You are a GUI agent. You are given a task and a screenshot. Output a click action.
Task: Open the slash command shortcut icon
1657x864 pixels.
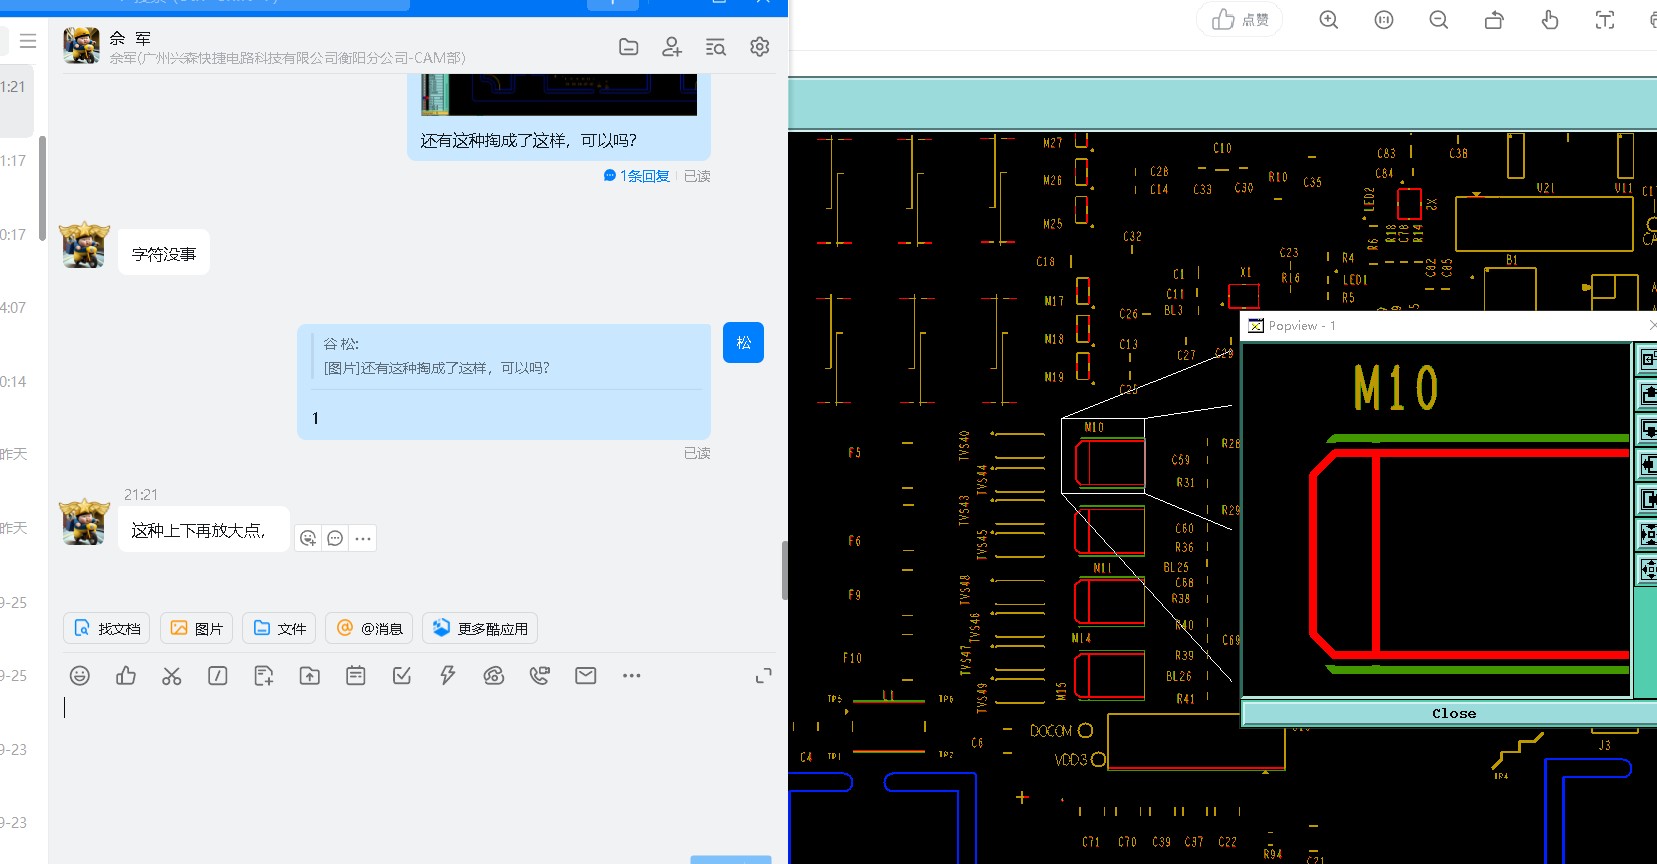click(x=218, y=676)
